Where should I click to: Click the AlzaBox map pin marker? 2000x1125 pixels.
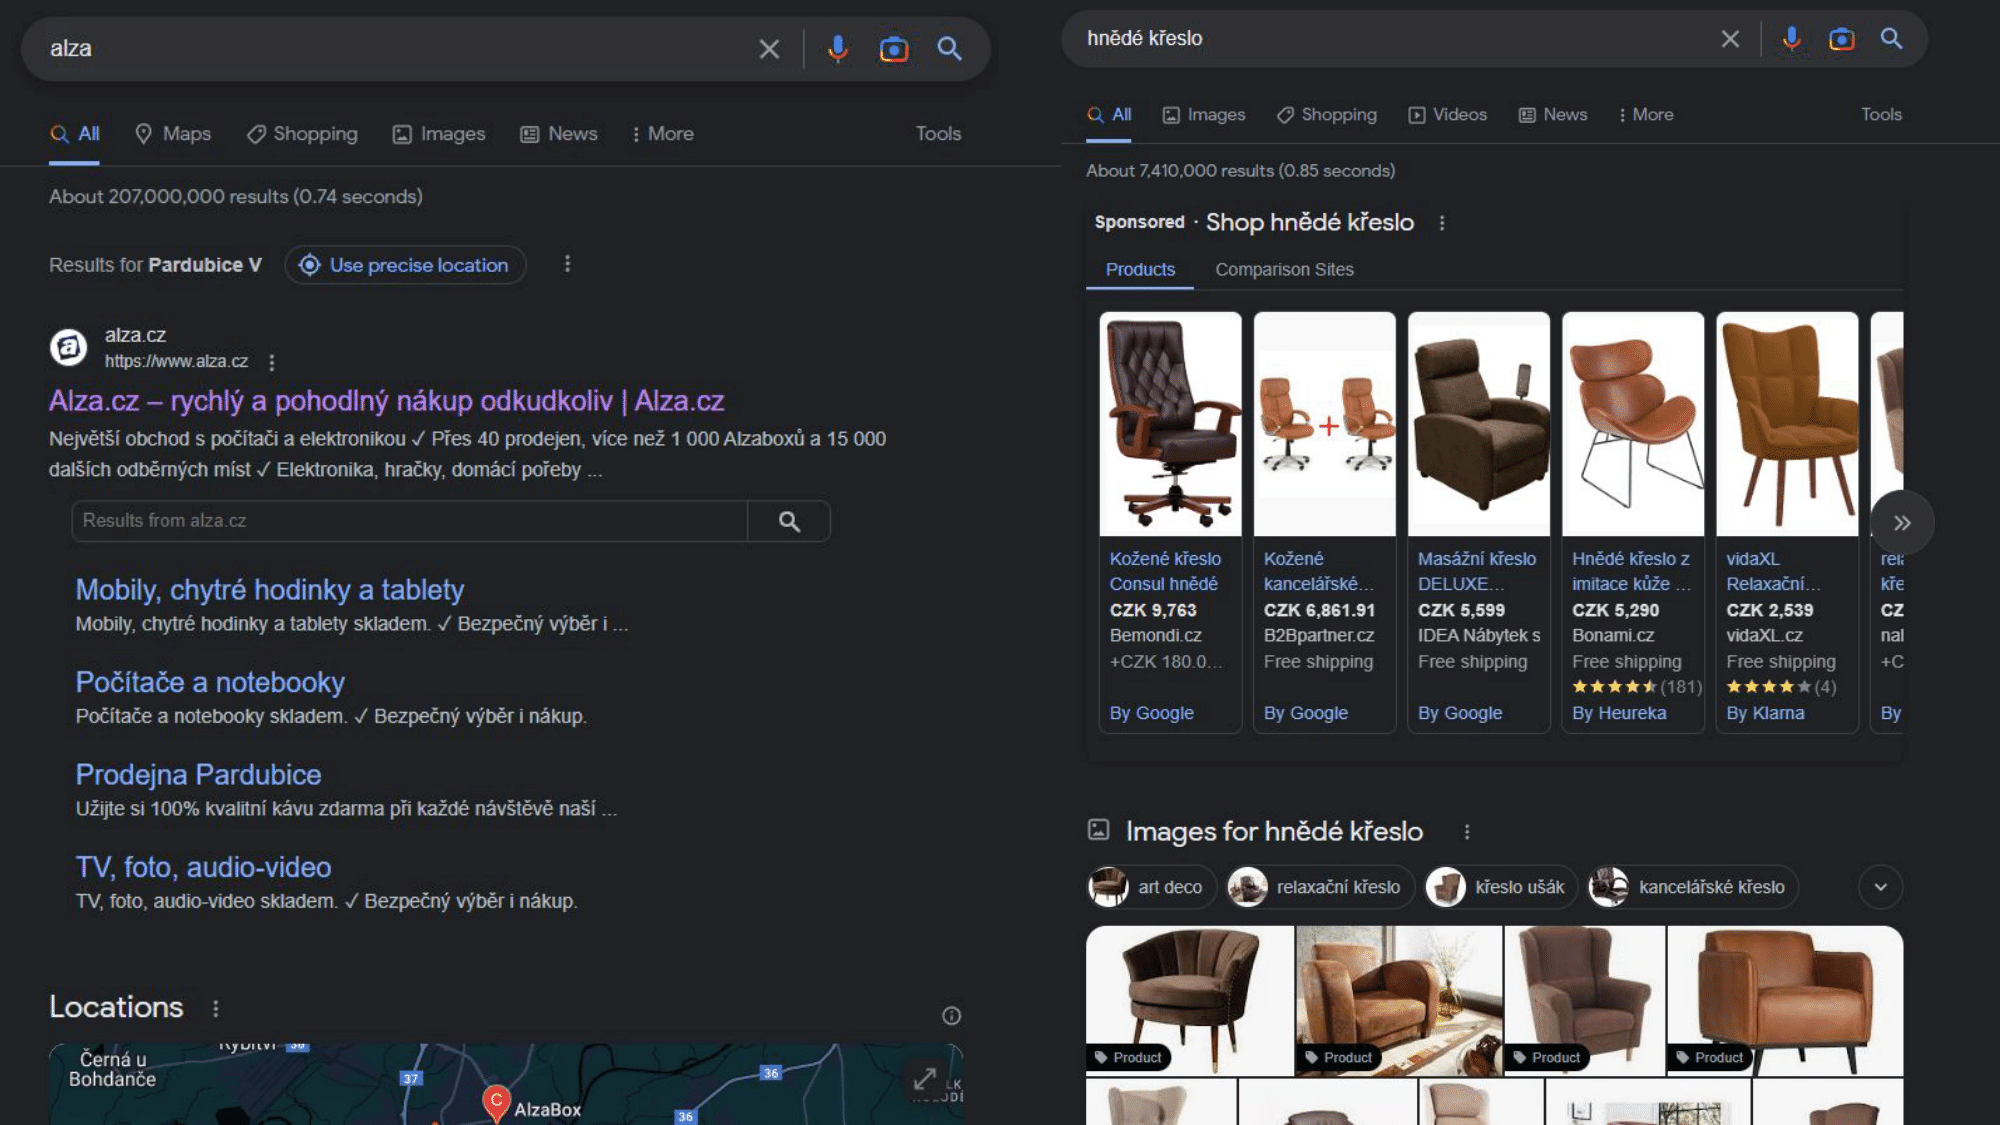click(496, 1103)
